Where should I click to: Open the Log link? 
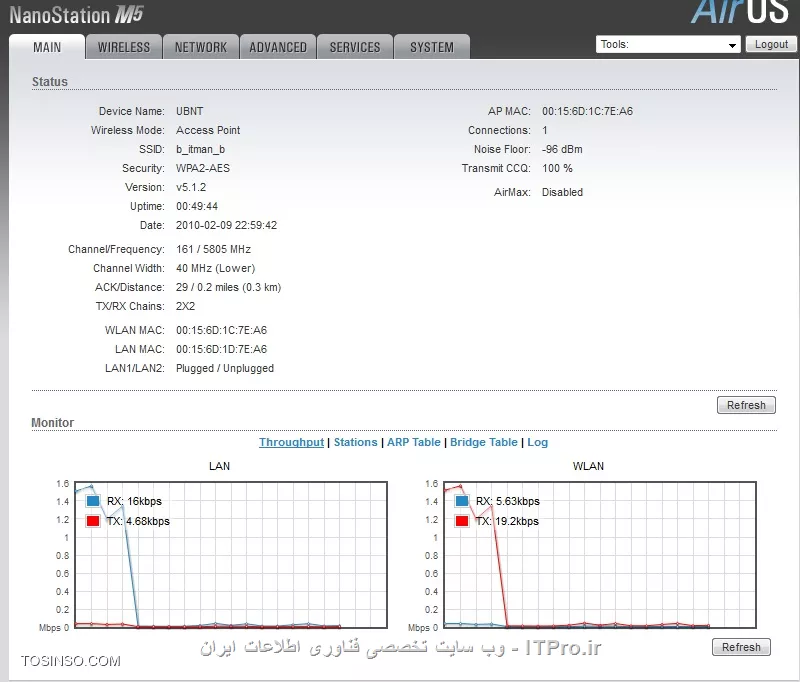coord(538,442)
